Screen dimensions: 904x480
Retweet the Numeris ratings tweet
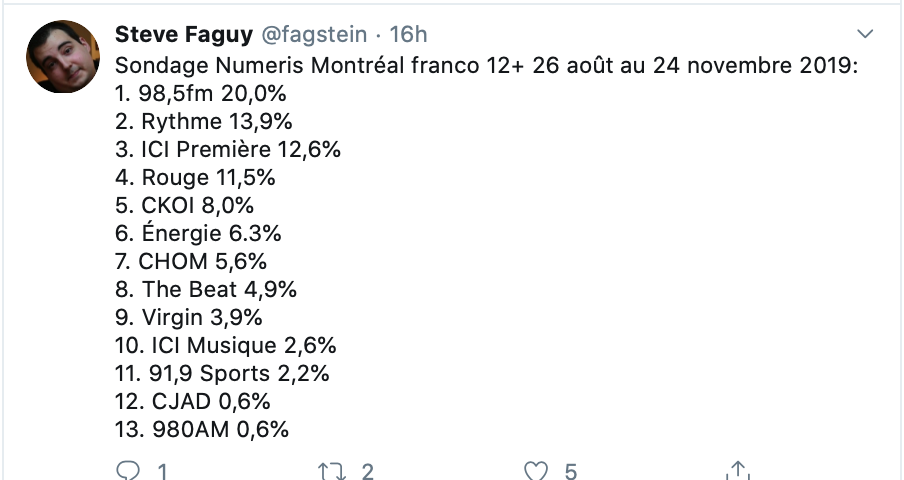coord(332,471)
